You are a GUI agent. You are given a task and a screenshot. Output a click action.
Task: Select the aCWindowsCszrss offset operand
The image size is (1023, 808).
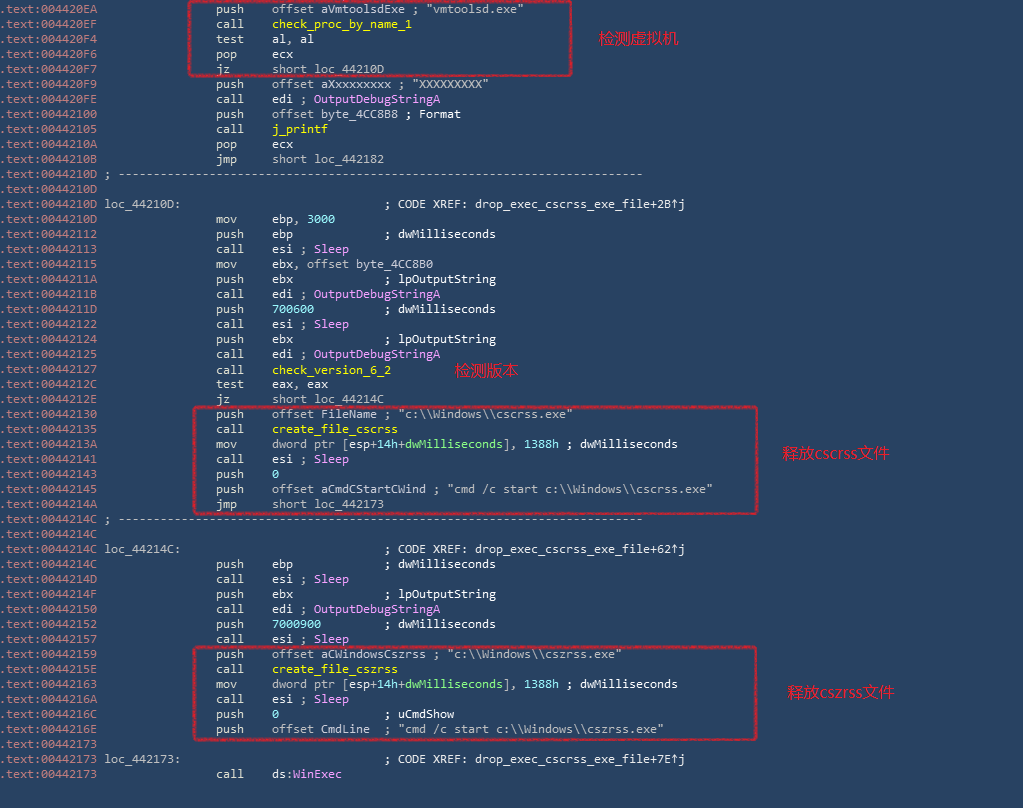pos(376,654)
